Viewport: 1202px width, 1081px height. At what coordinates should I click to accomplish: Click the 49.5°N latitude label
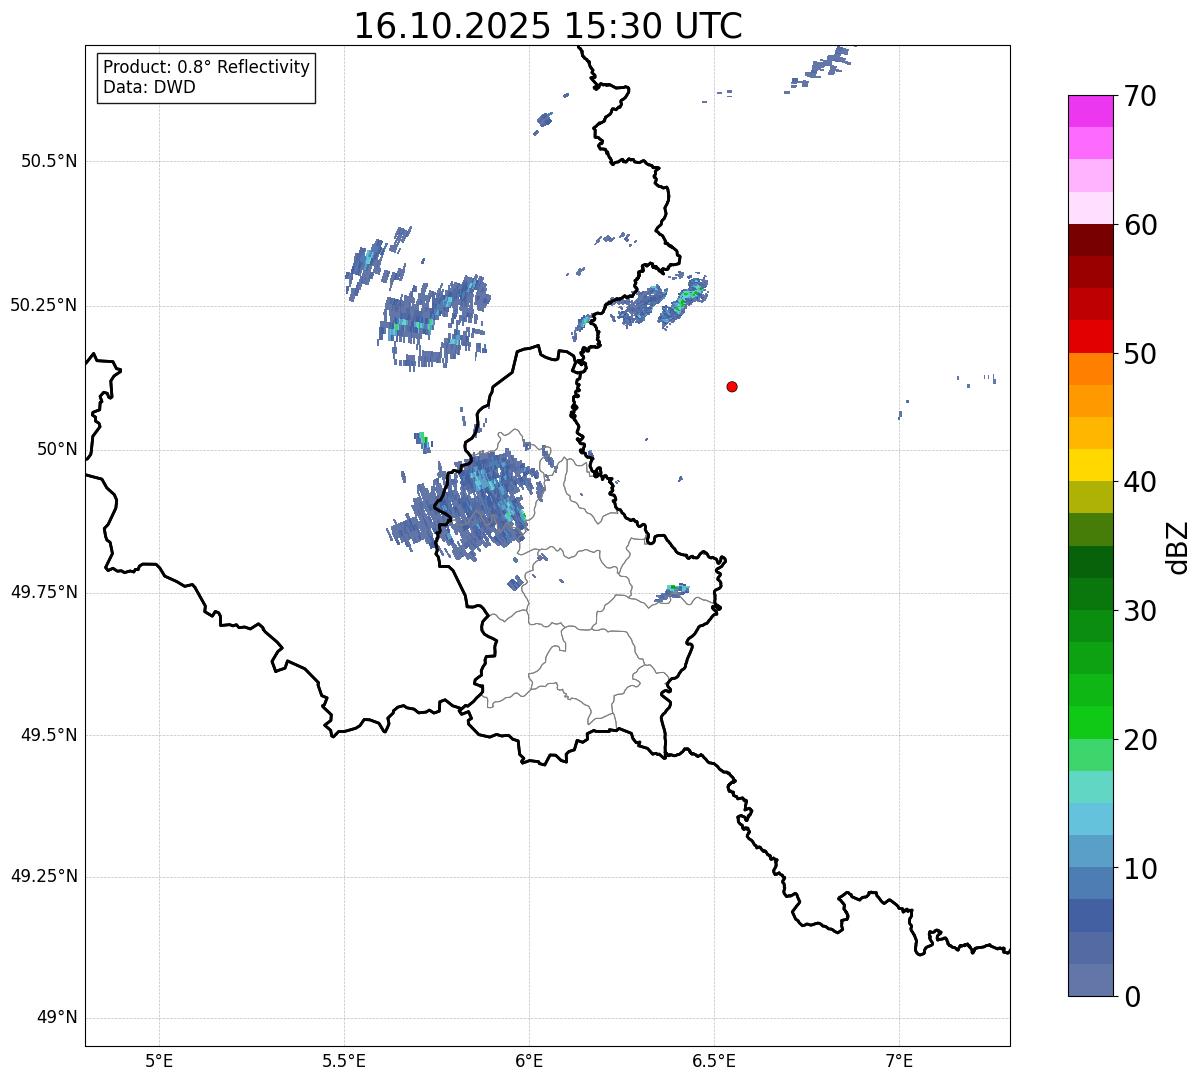pyautogui.click(x=49, y=735)
